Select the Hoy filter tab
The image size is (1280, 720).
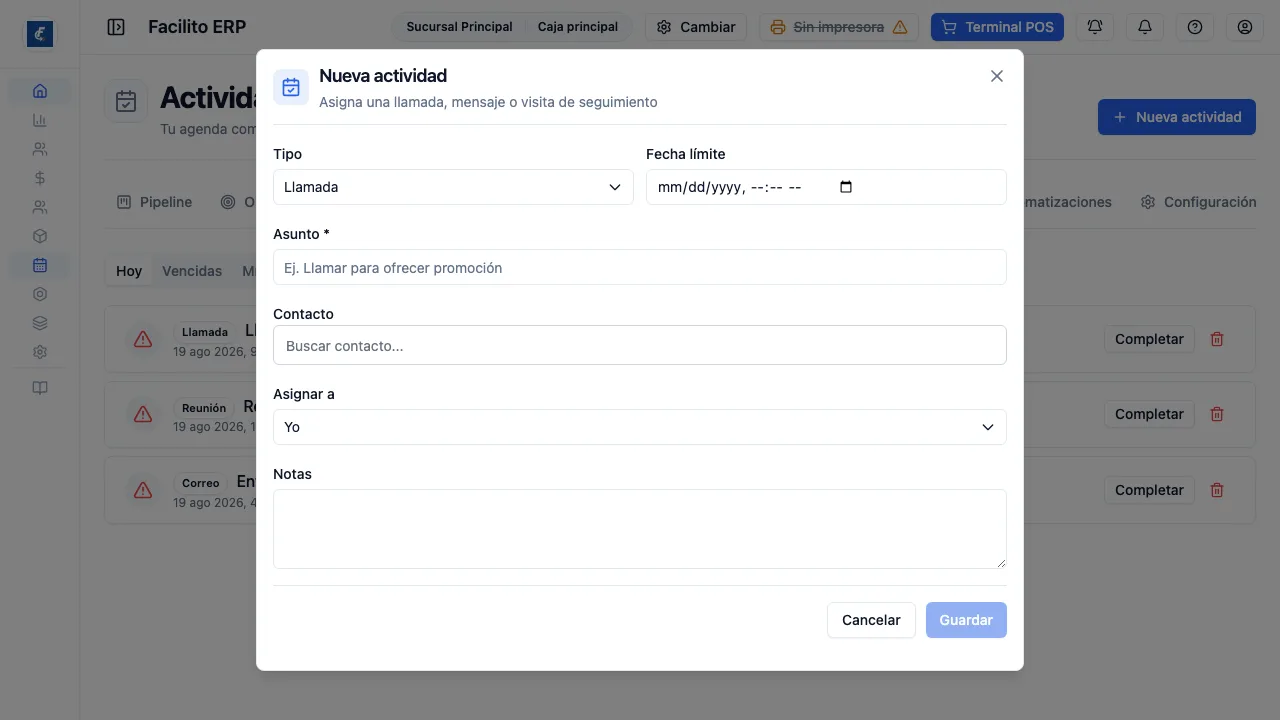[x=129, y=271]
